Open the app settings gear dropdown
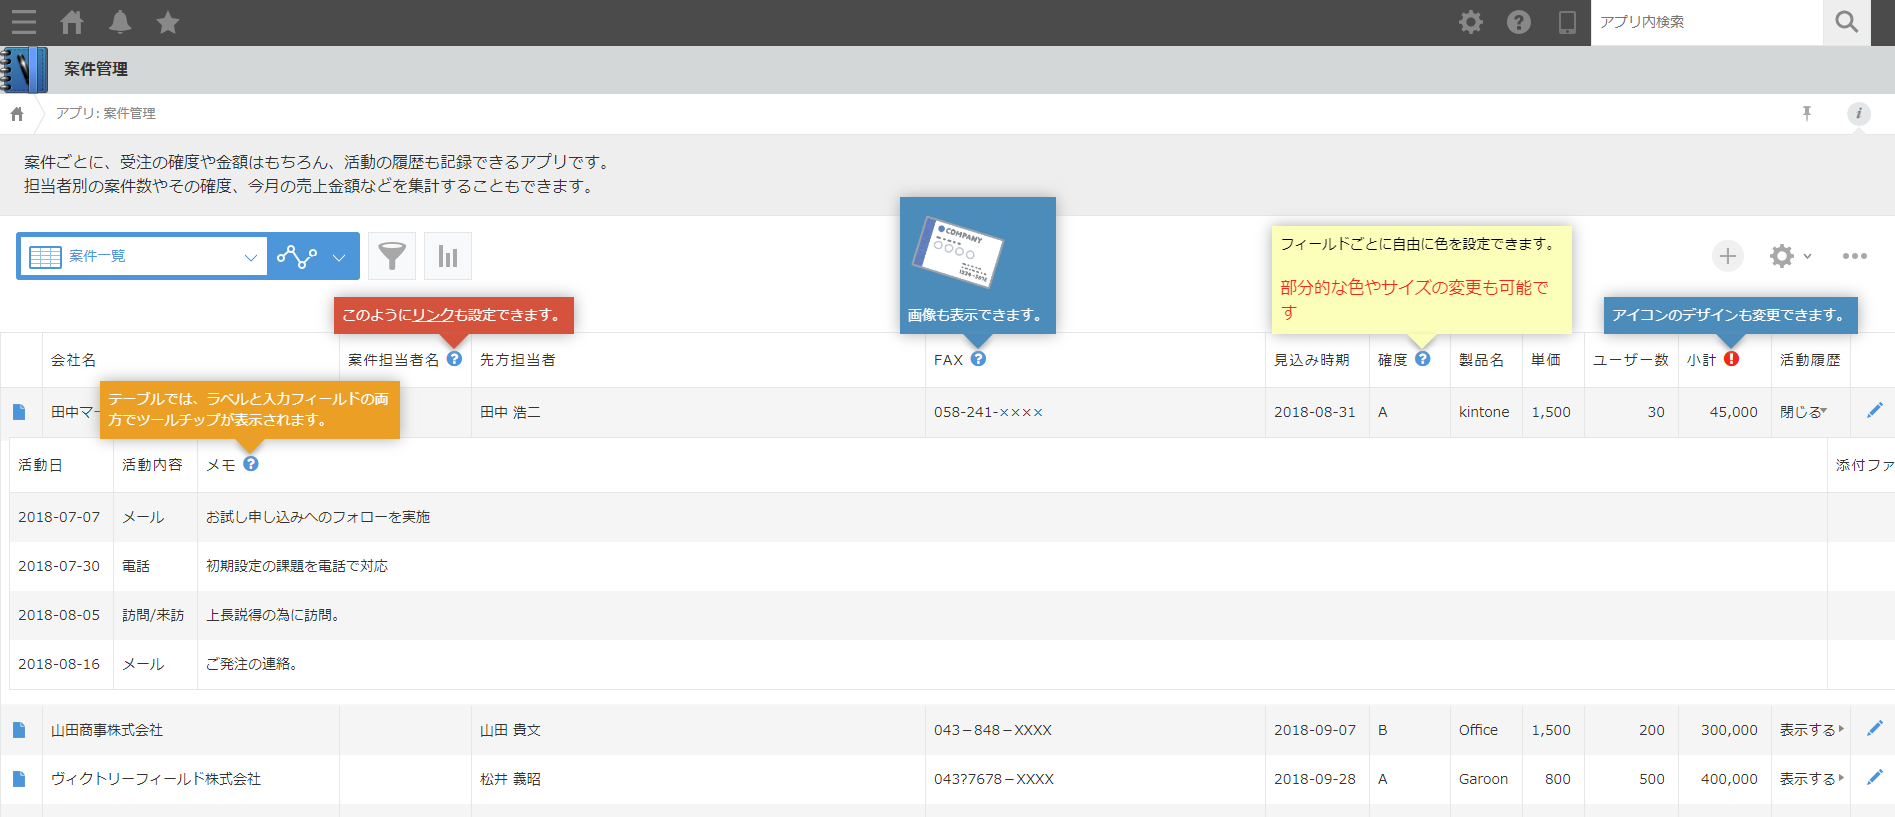Image resolution: width=1895 pixels, height=817 pixels. coord(1790,256)
